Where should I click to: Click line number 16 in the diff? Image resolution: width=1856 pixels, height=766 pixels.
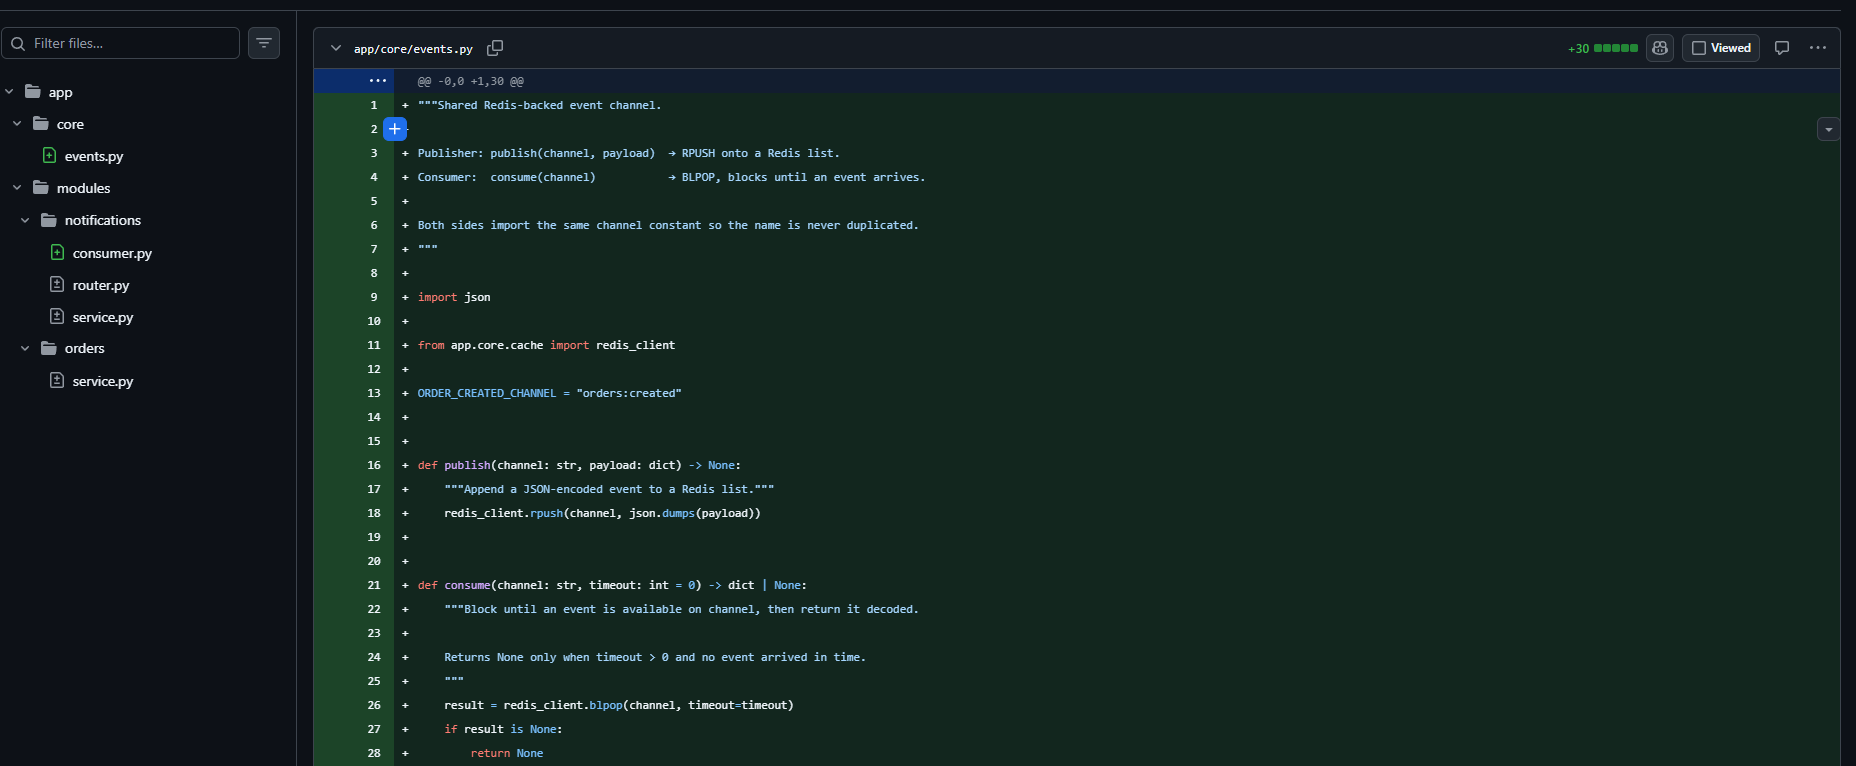pyautogui.click(x=374, y=465)
